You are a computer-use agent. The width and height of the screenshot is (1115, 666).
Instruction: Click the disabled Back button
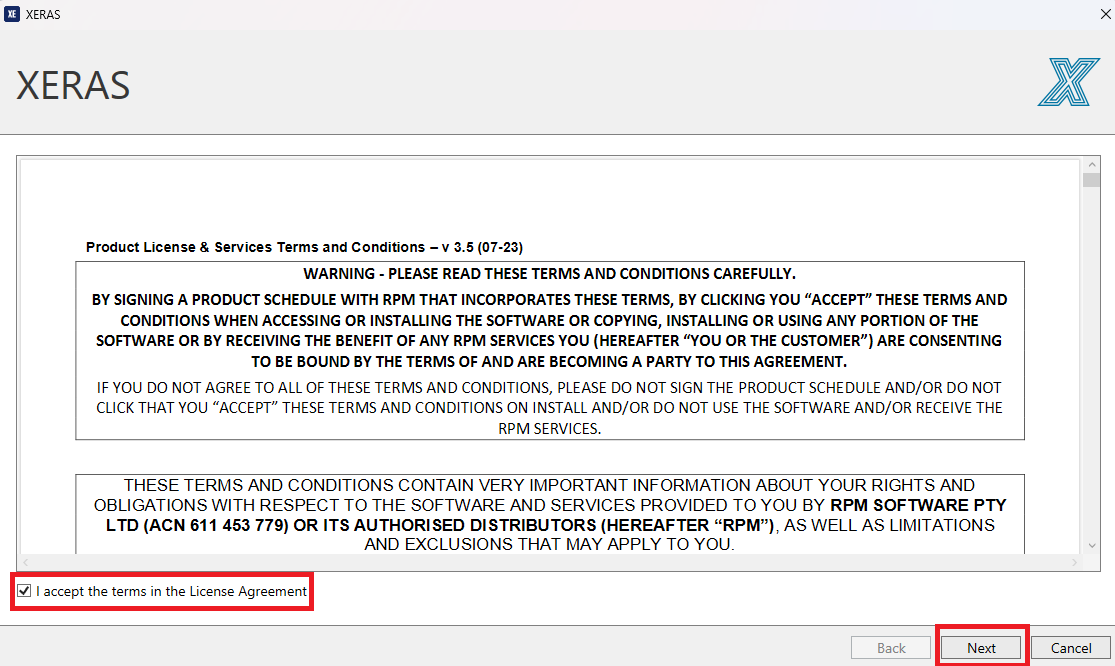tap(890, 647)
